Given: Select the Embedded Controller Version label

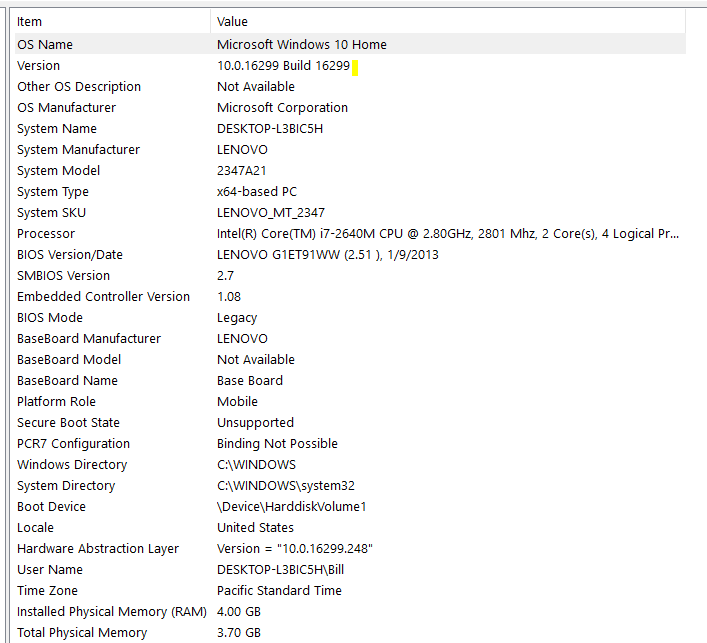Looking at the screenshot, I should [103, 296].
